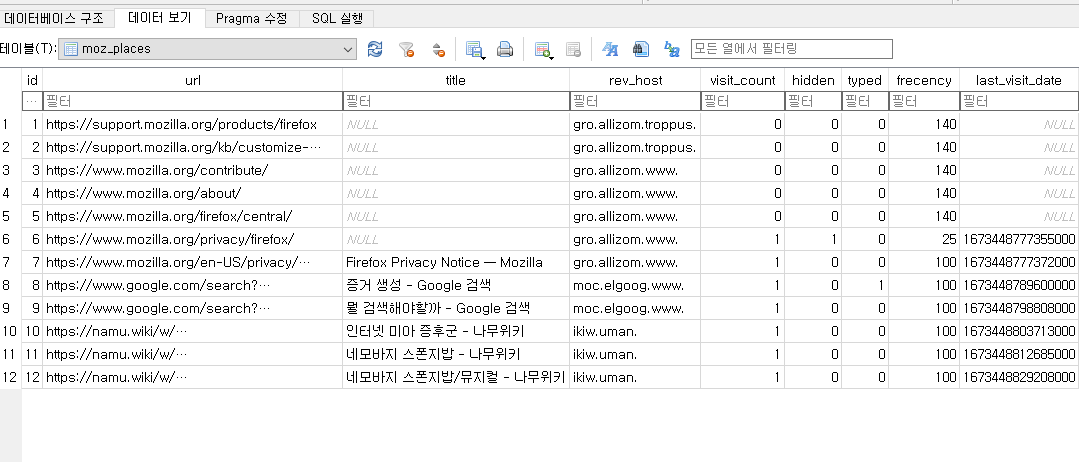This screenshot has height=462, width=1079.
Task: Sort by the frecency column header
Action: click(924, 80)
